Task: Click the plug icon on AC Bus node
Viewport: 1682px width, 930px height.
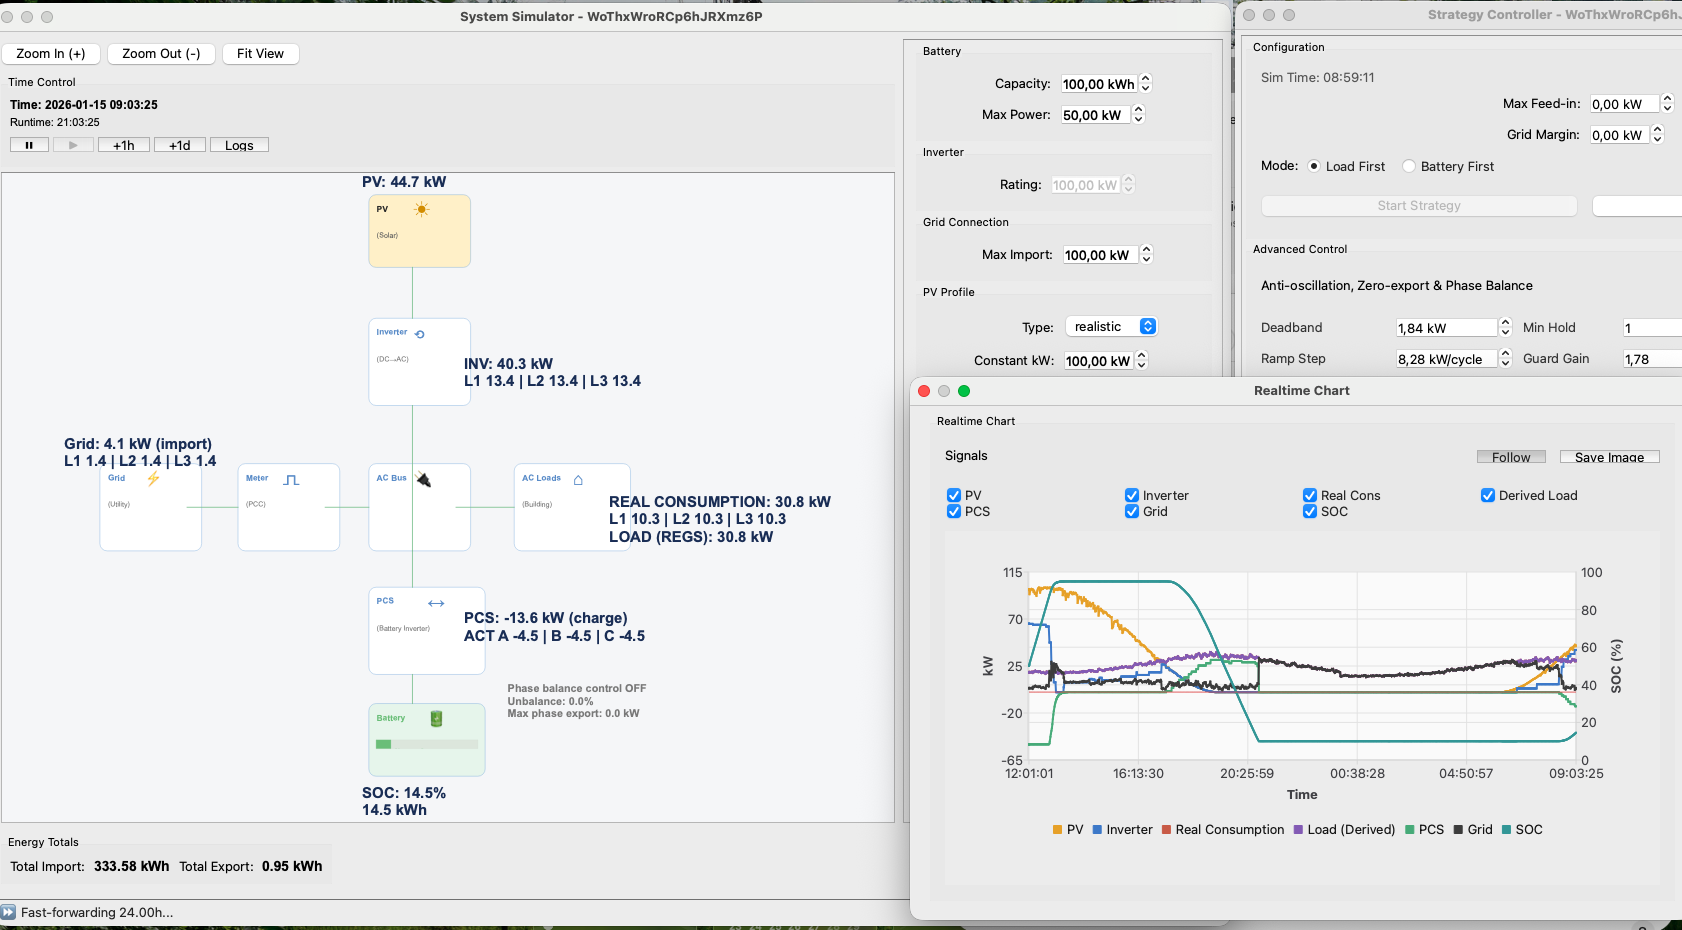Action: pyautogui.click(x=424, y=479)
